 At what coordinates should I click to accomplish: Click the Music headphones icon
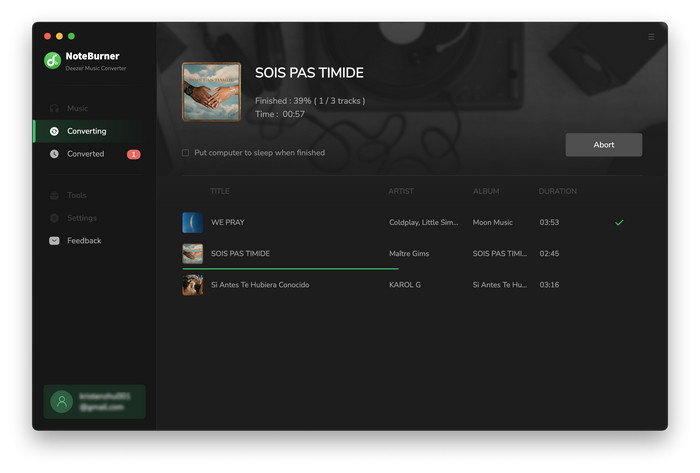pyautogui.click(x=54, y=108)
